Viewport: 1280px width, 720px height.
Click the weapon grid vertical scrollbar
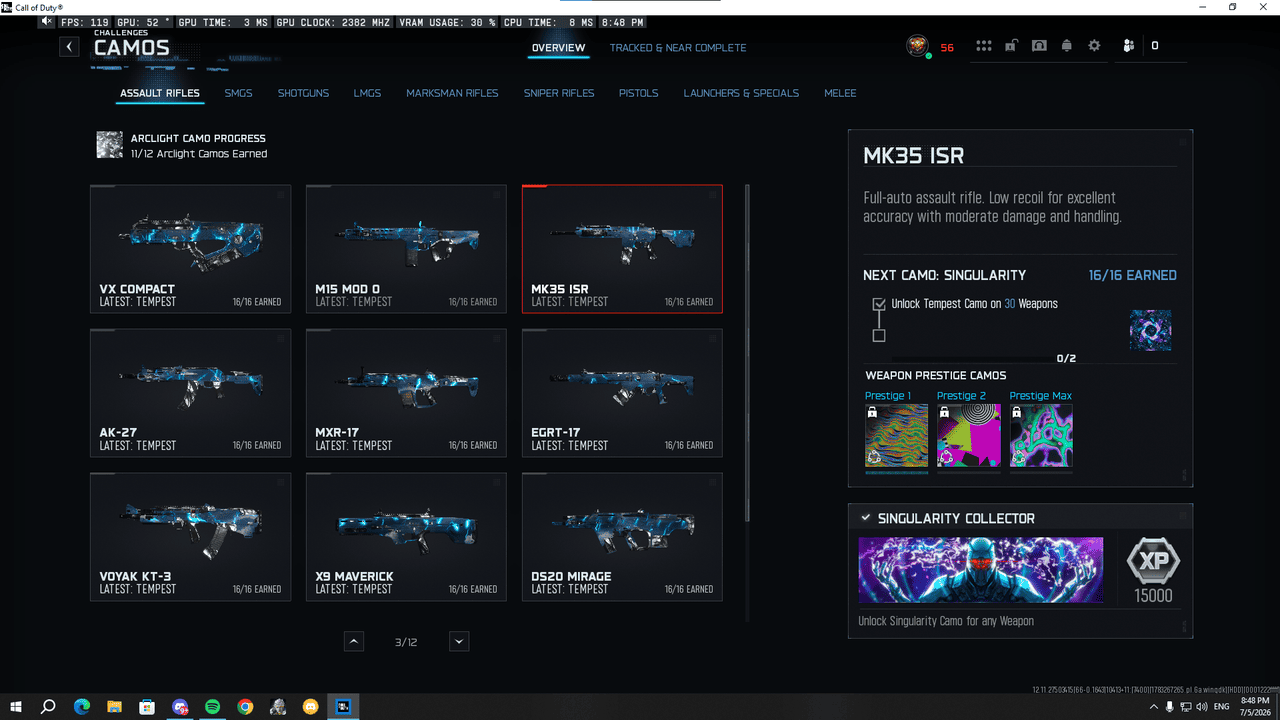[748, 352]
